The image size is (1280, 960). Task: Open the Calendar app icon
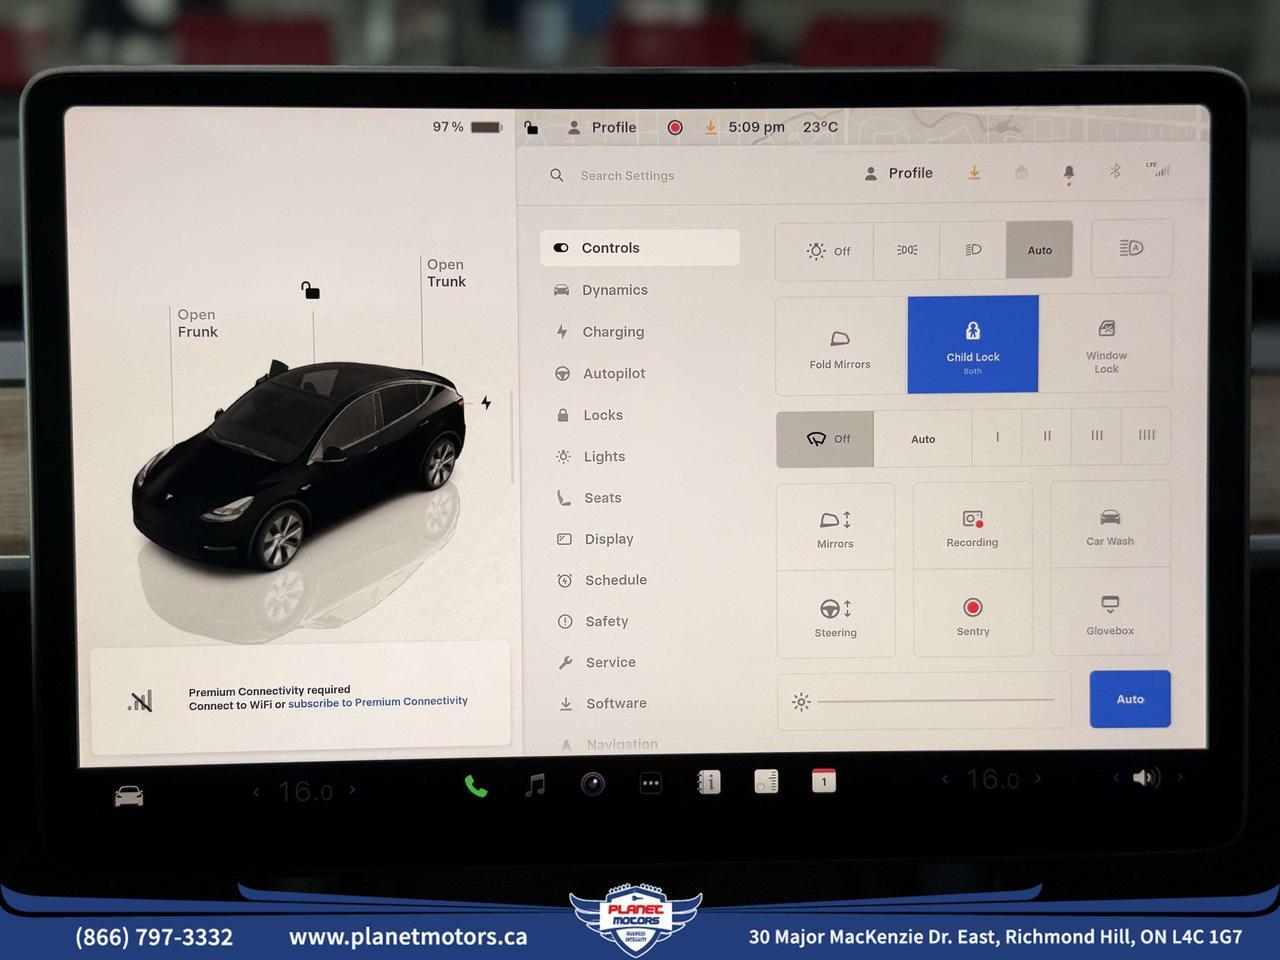(x=822, y=781)
